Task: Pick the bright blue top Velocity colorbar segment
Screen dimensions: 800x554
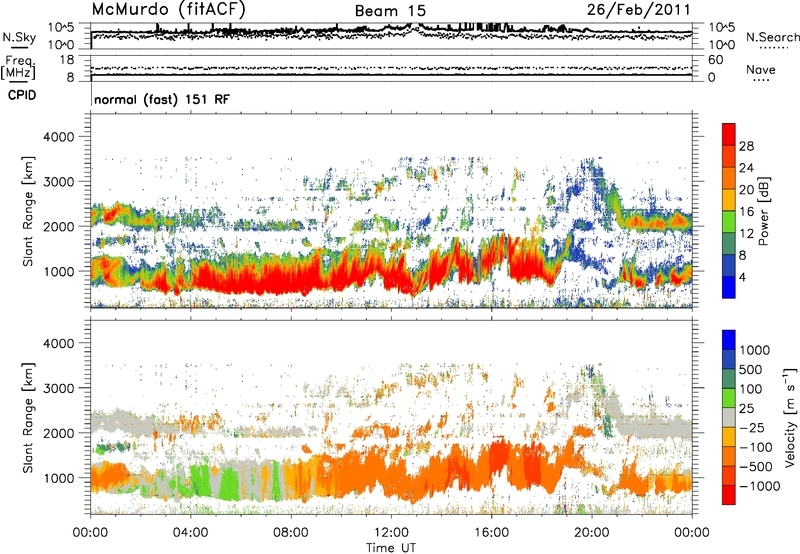Action: coord(729,340)
